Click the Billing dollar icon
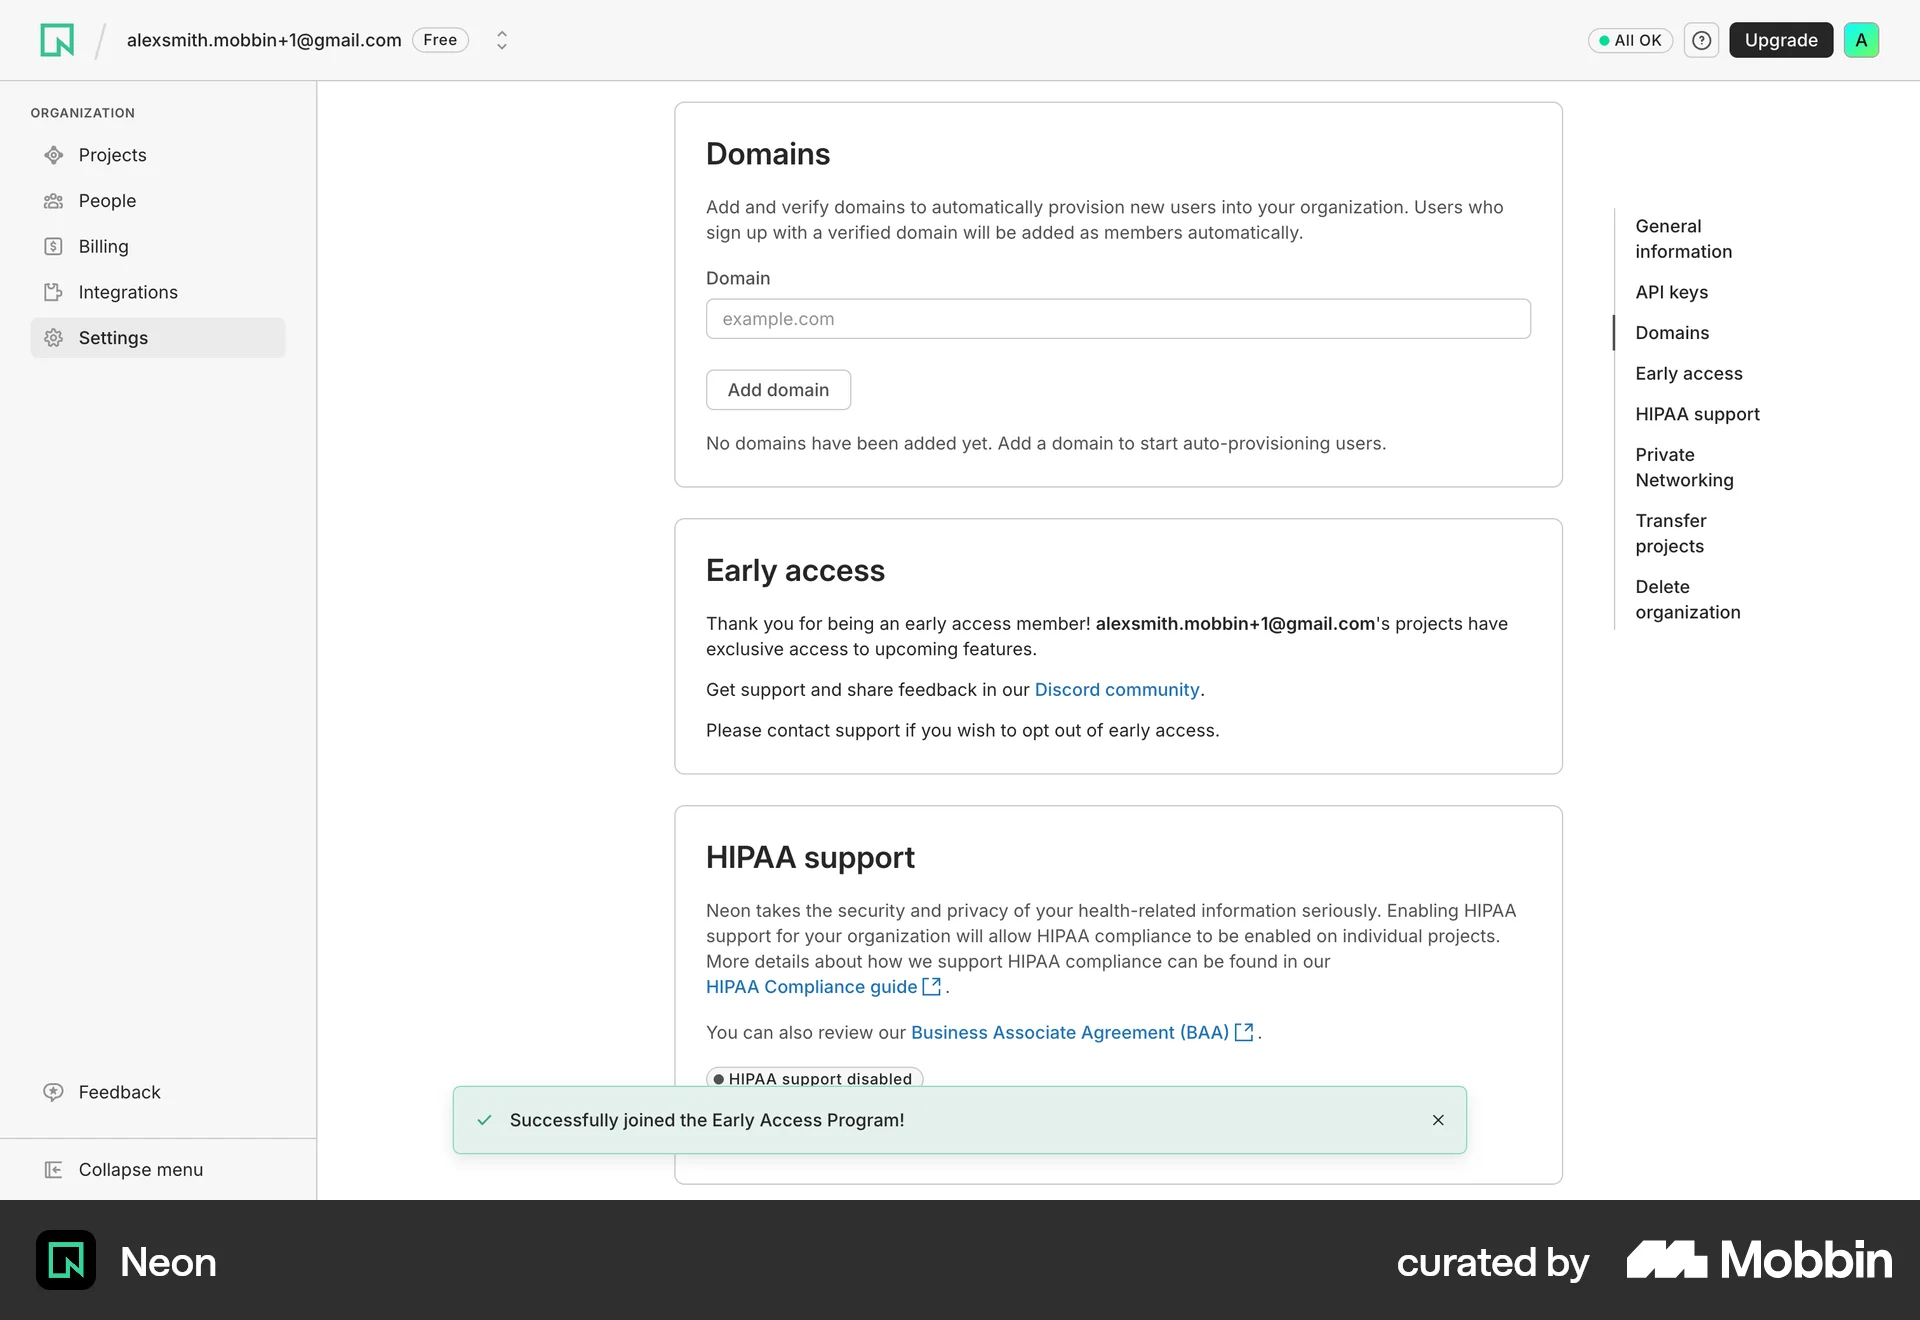 click(x=54, y=246)
